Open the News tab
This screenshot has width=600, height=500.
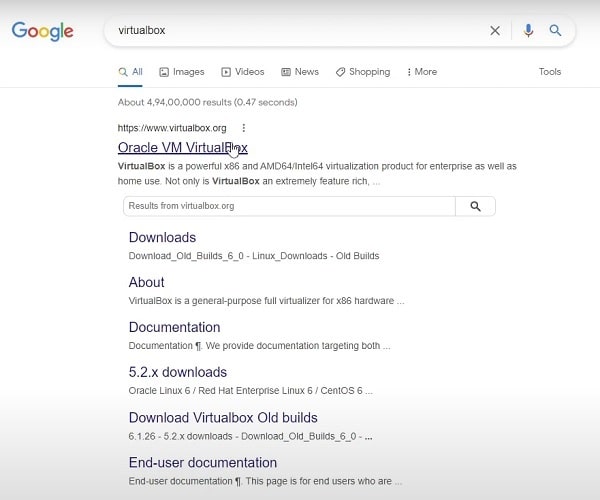point(300,72)
